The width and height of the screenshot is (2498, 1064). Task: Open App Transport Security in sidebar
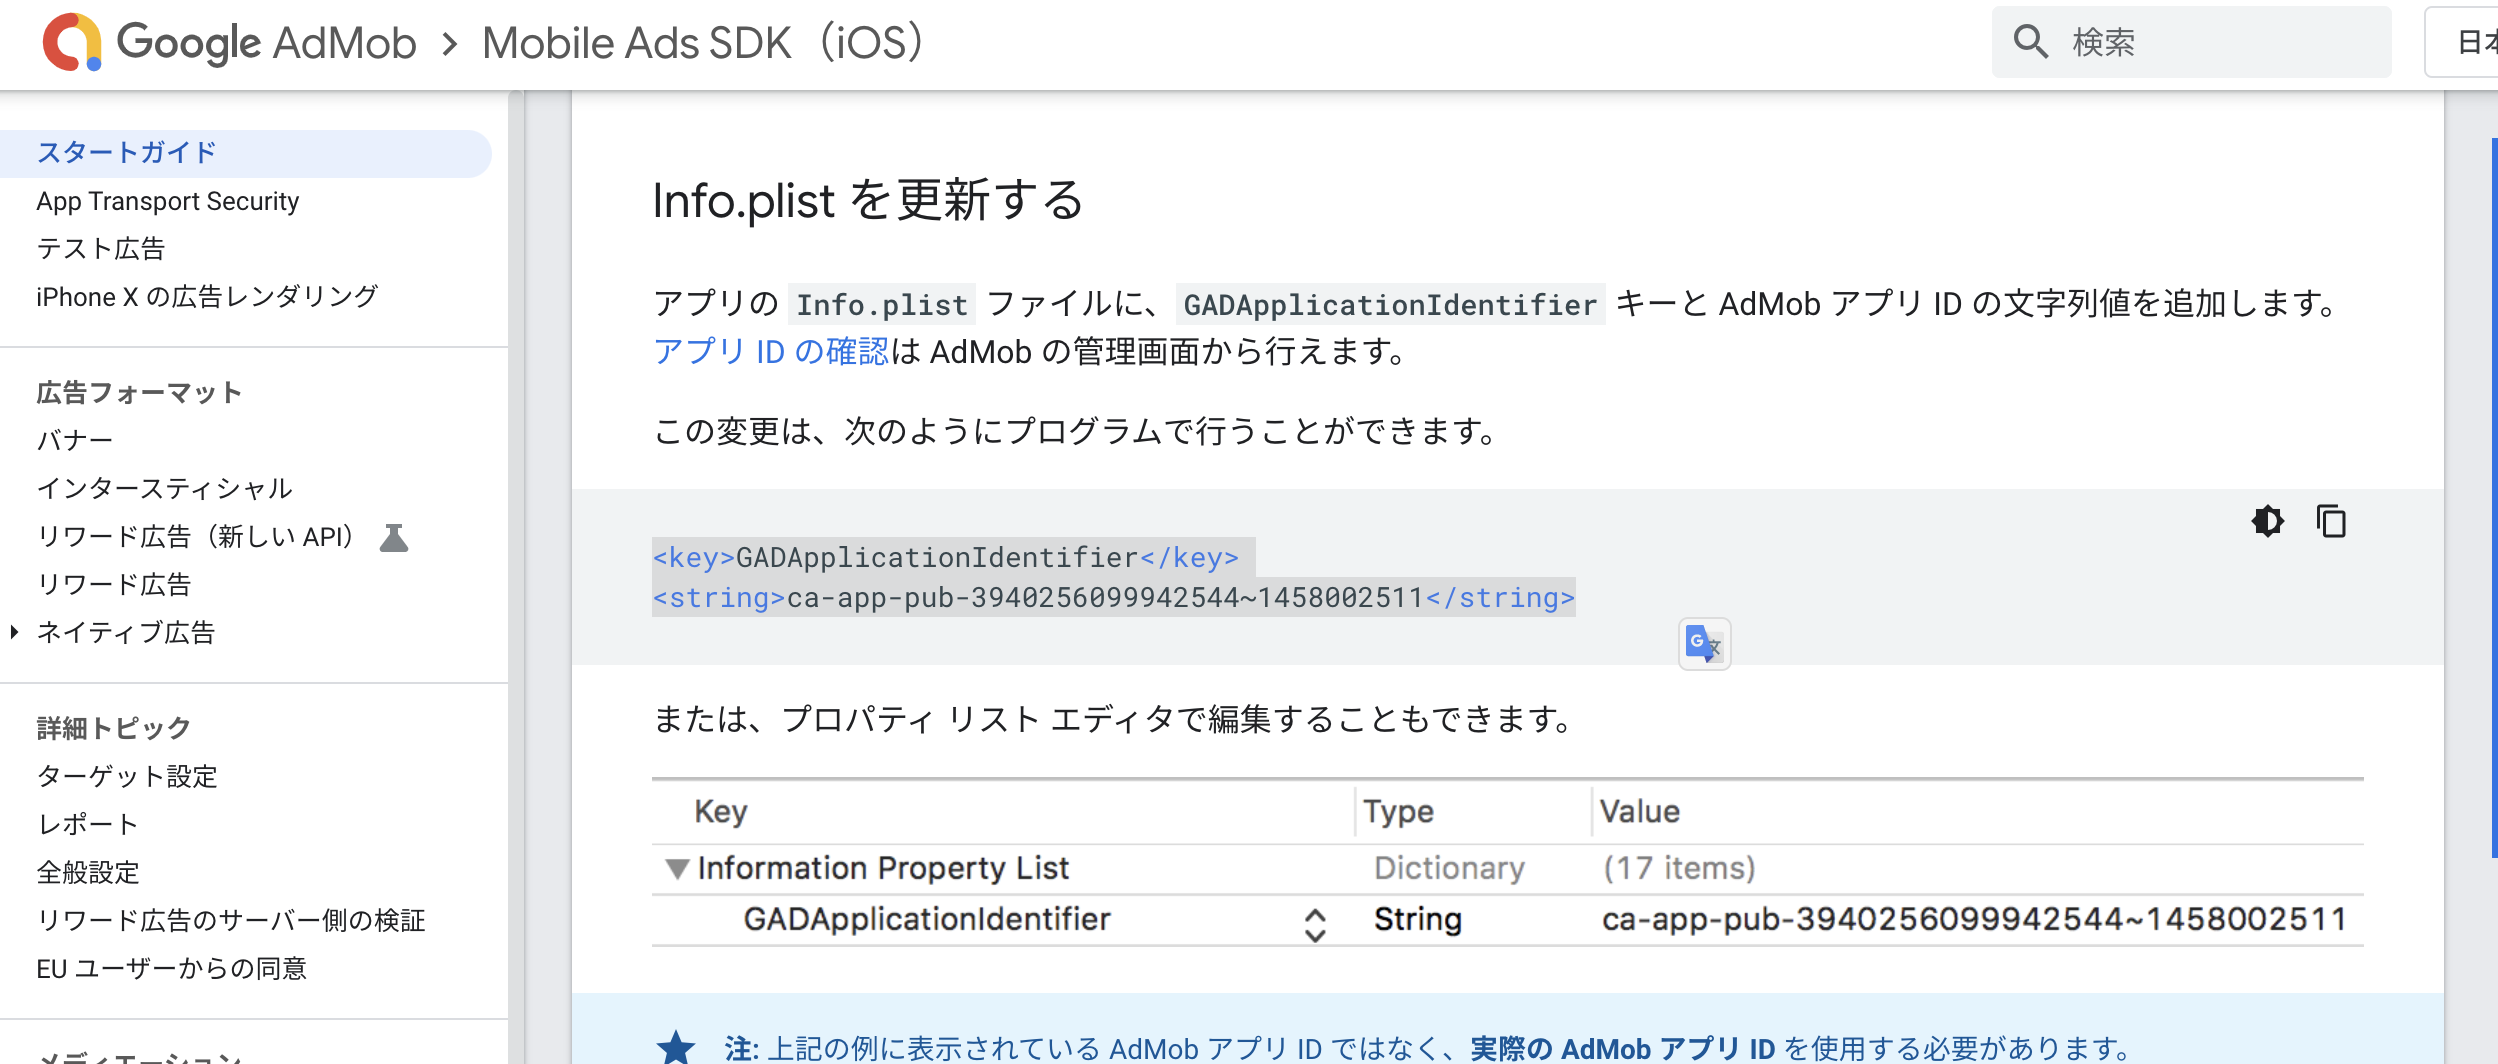pyautogui.click(x=168, y=201)
